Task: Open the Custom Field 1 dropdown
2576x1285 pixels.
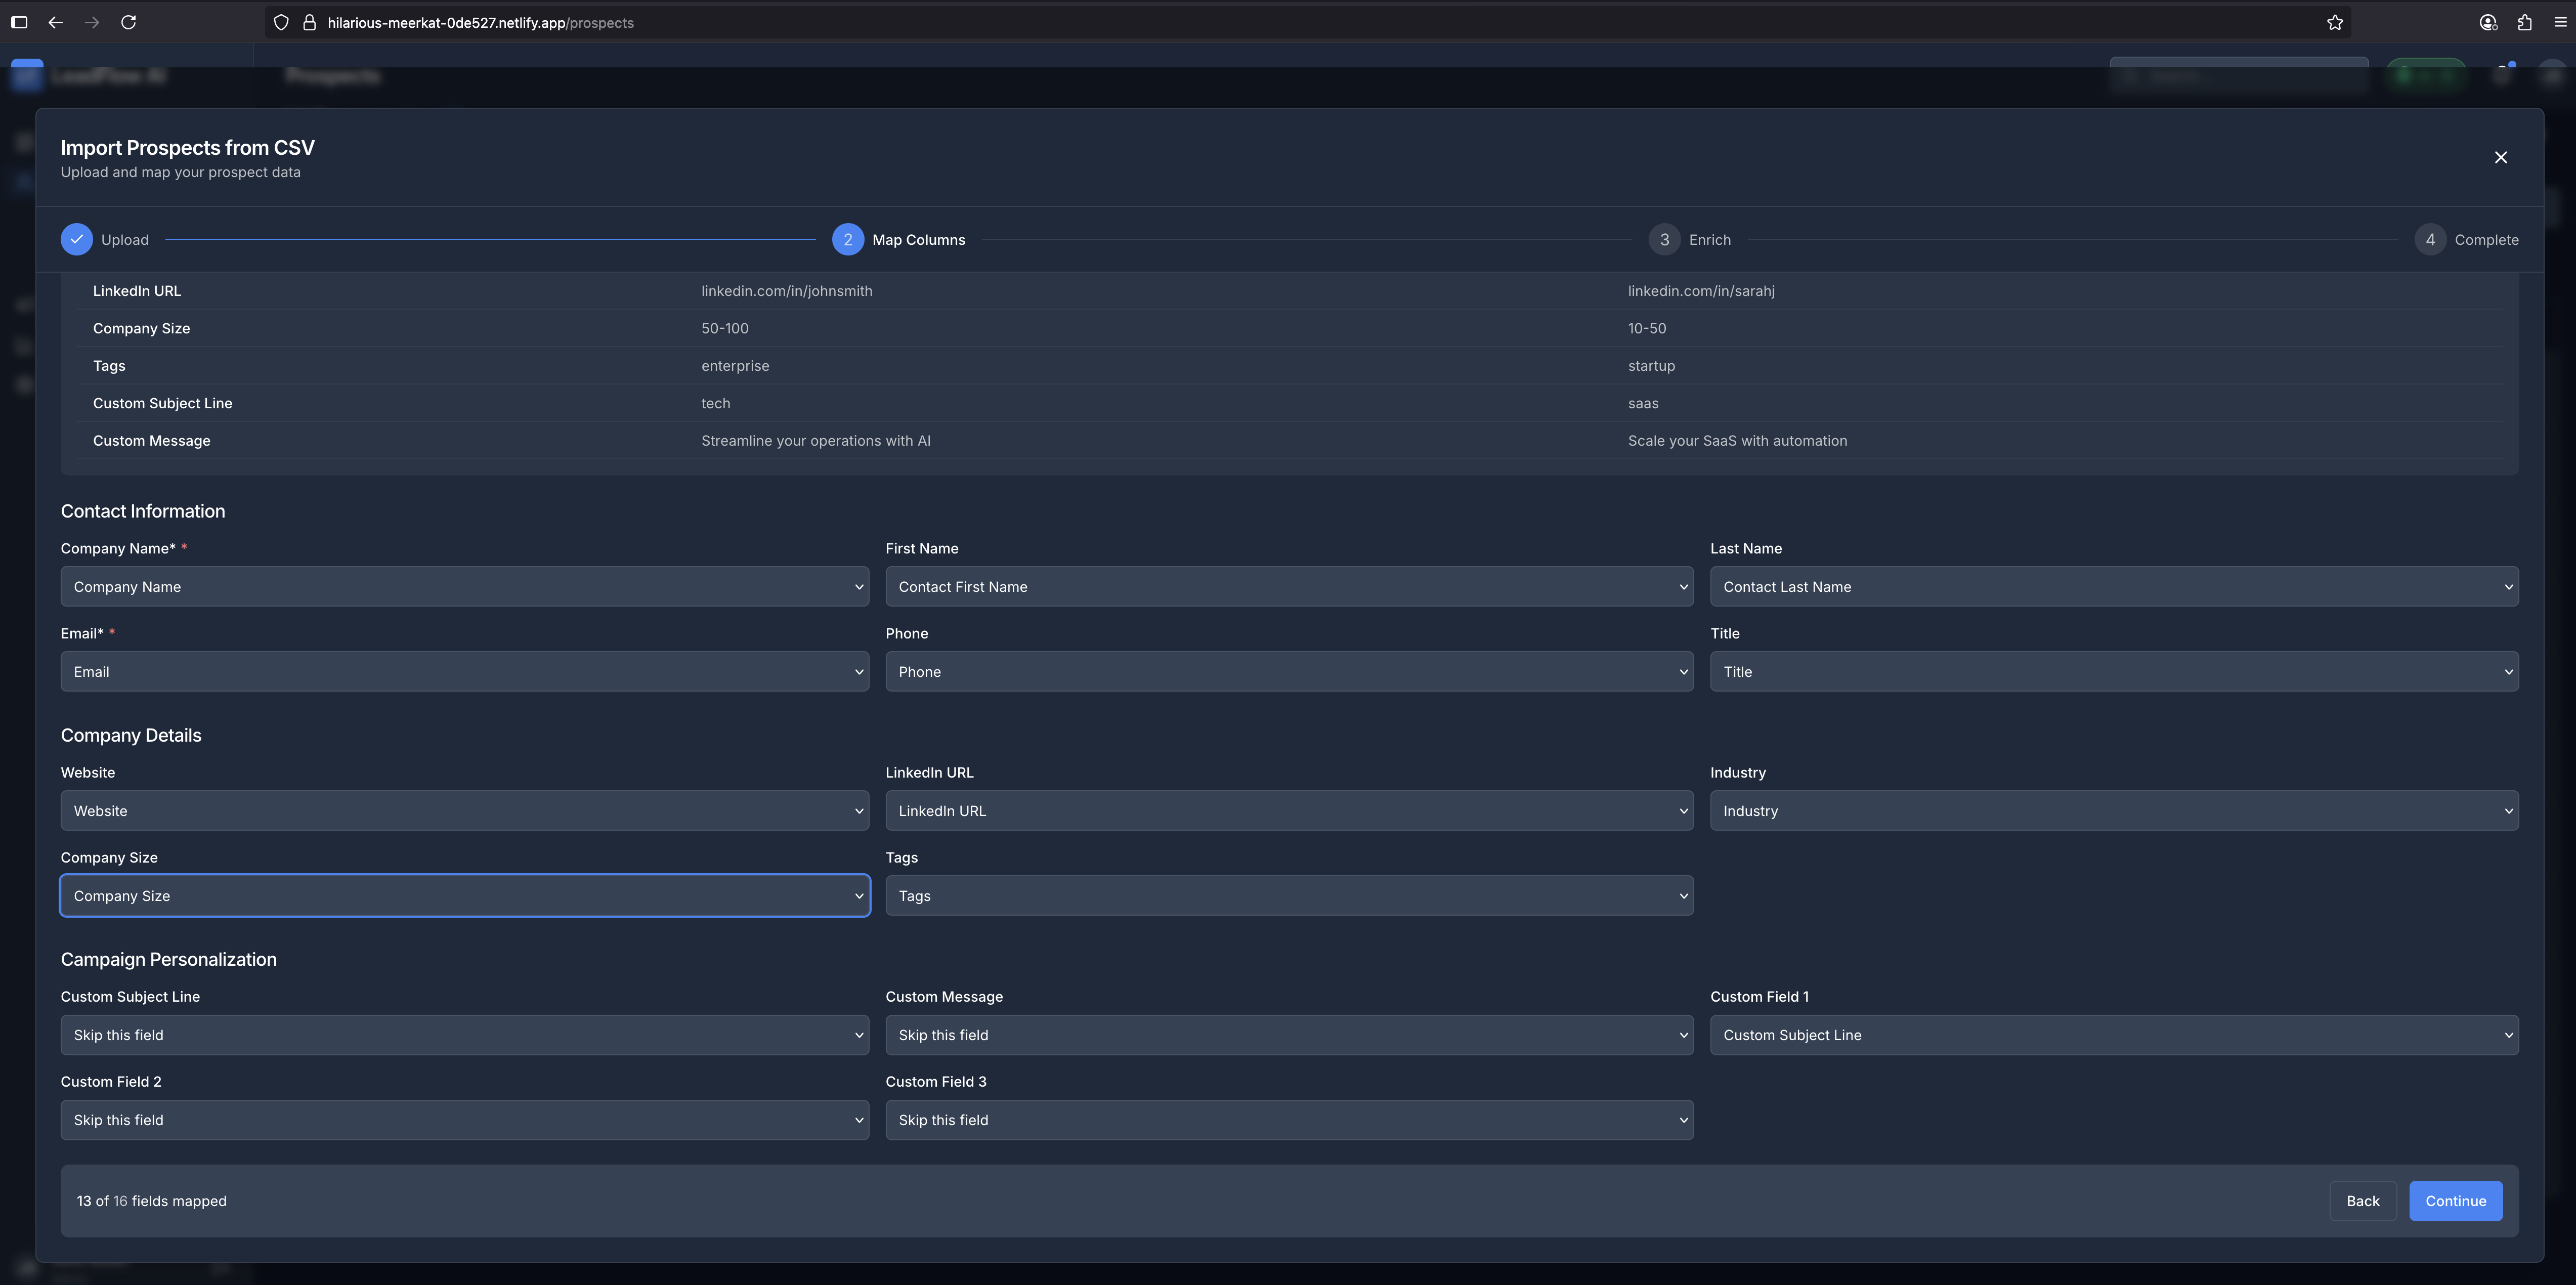Action: 2113,1035
